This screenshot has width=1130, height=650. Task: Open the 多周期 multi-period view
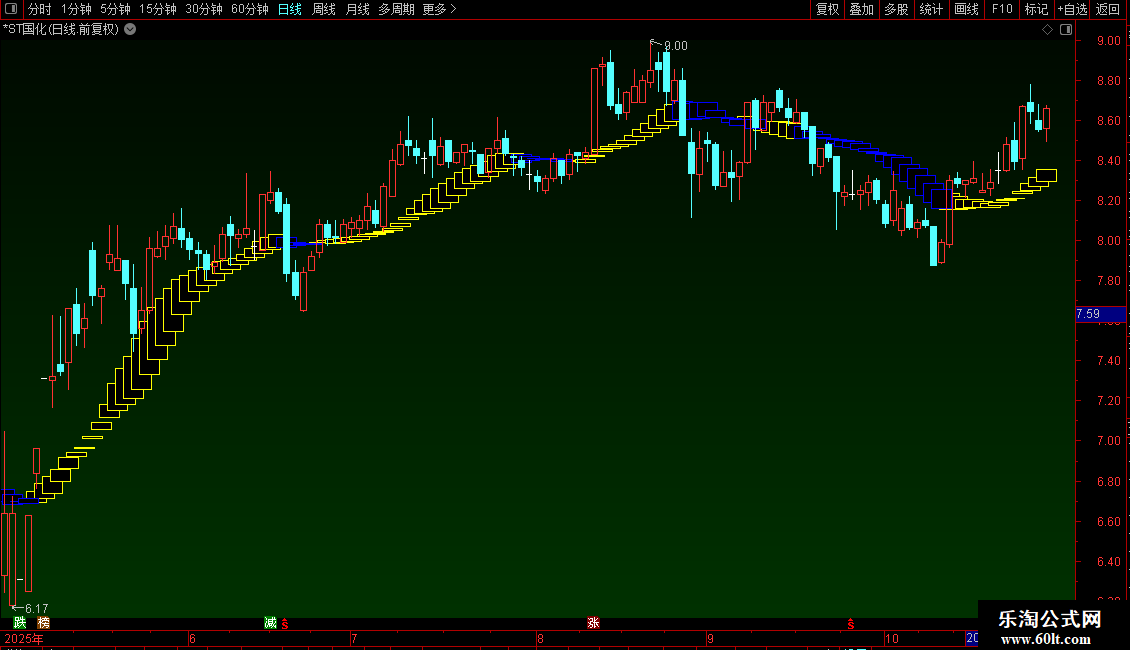[396, 9]
